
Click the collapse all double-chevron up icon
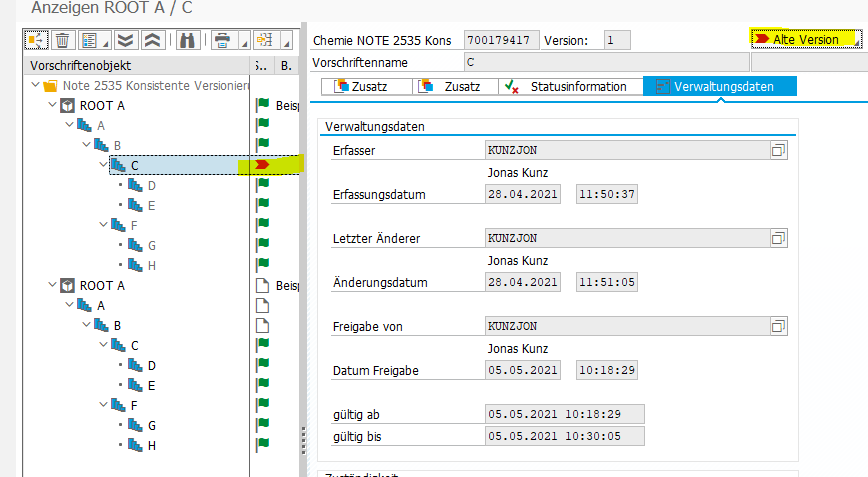[152, 41]
